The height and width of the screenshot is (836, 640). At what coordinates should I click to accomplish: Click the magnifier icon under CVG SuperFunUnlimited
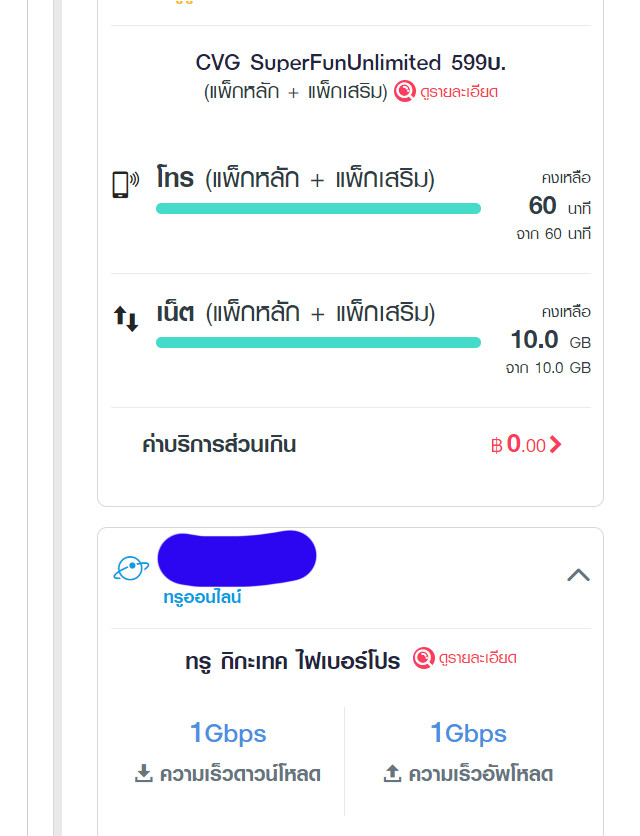(405, 92)
